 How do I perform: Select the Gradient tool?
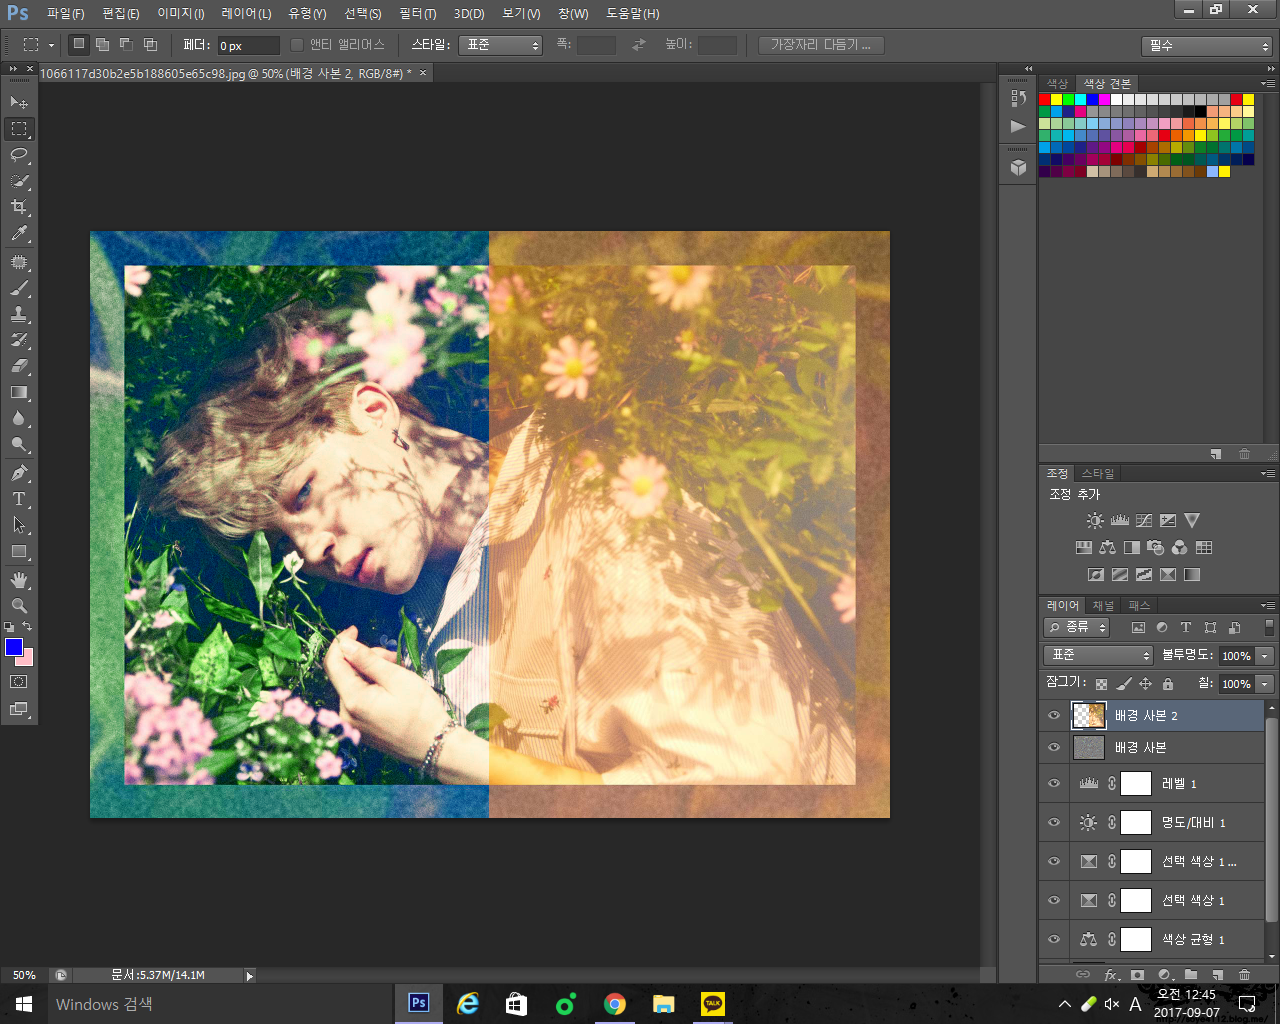pos(19,393)
